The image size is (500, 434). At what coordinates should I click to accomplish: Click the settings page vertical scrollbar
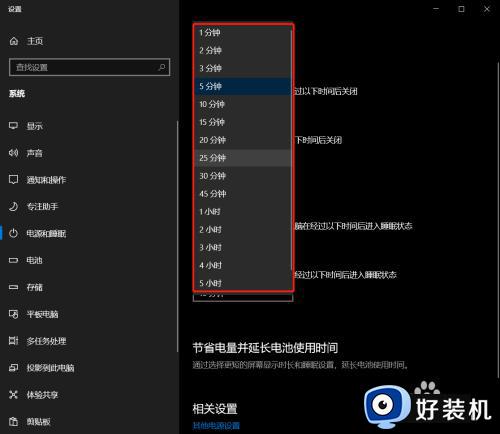pyautogui.click(x=498, y=220)
